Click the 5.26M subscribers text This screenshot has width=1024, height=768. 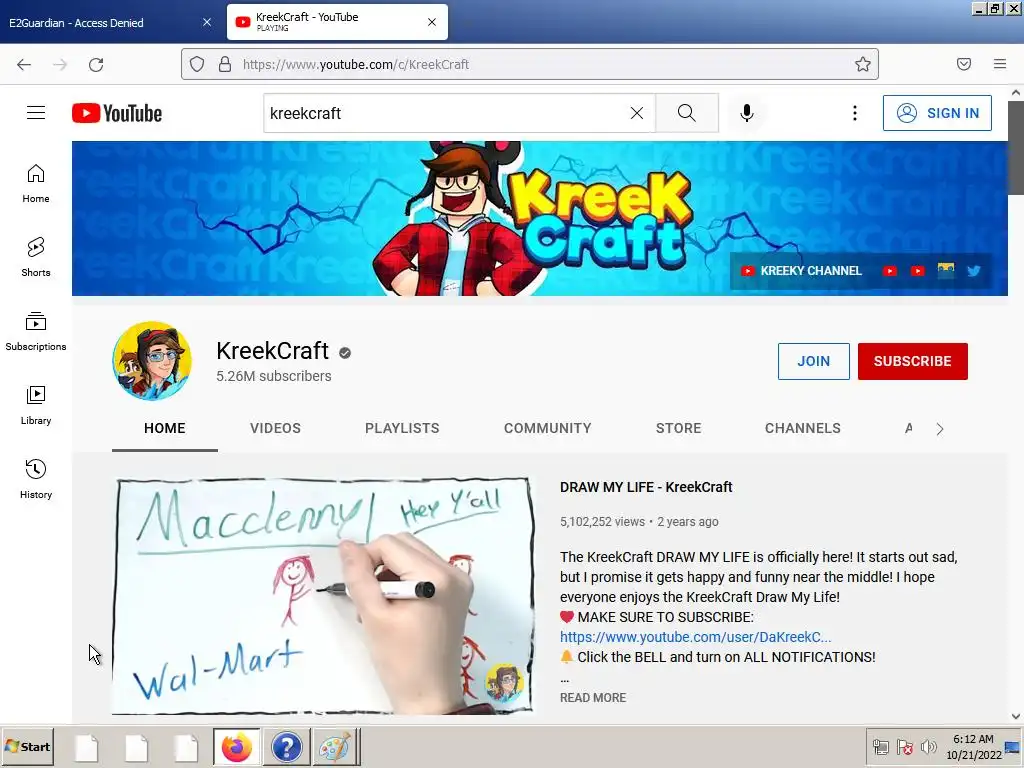[x=274, y=376]
